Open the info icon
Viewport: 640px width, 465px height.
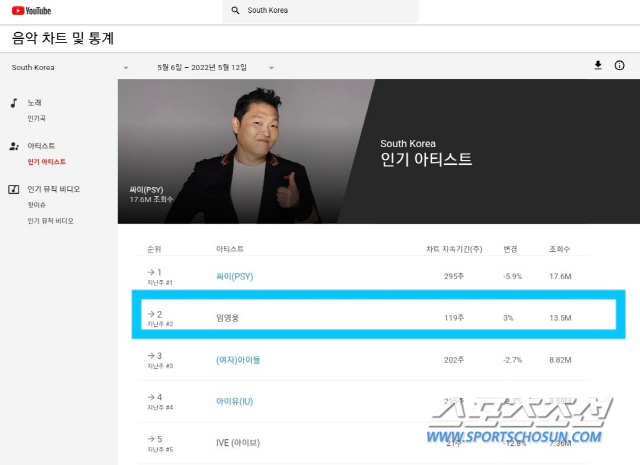coord(619,65)
